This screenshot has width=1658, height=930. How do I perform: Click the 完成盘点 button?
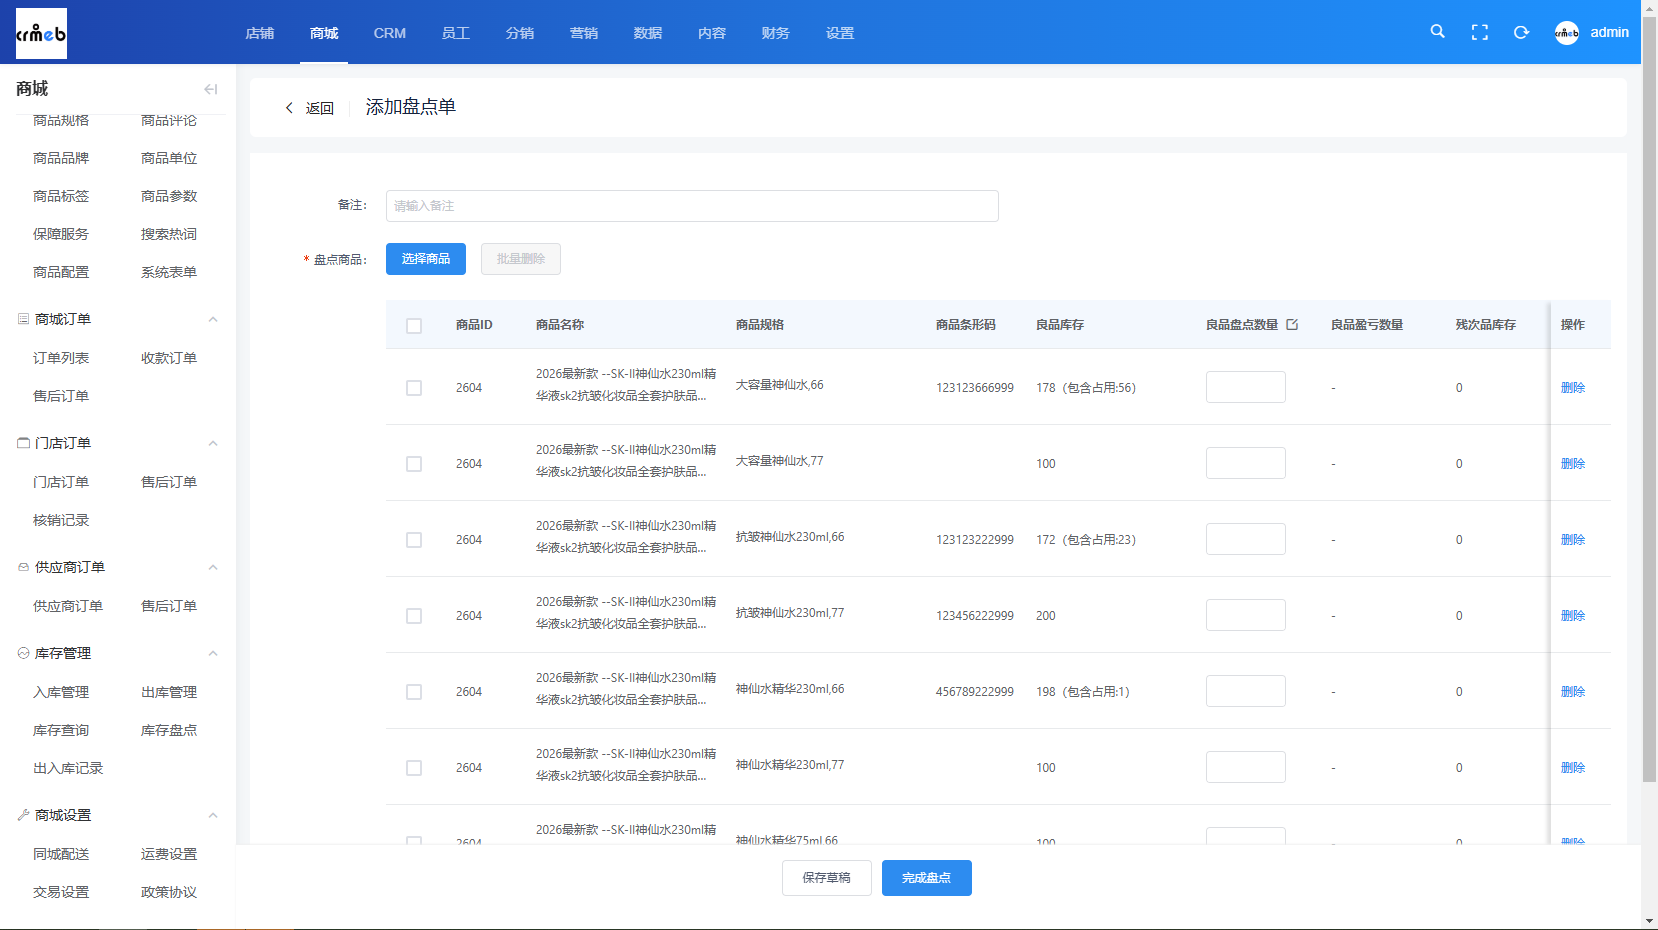pos(927,878)
